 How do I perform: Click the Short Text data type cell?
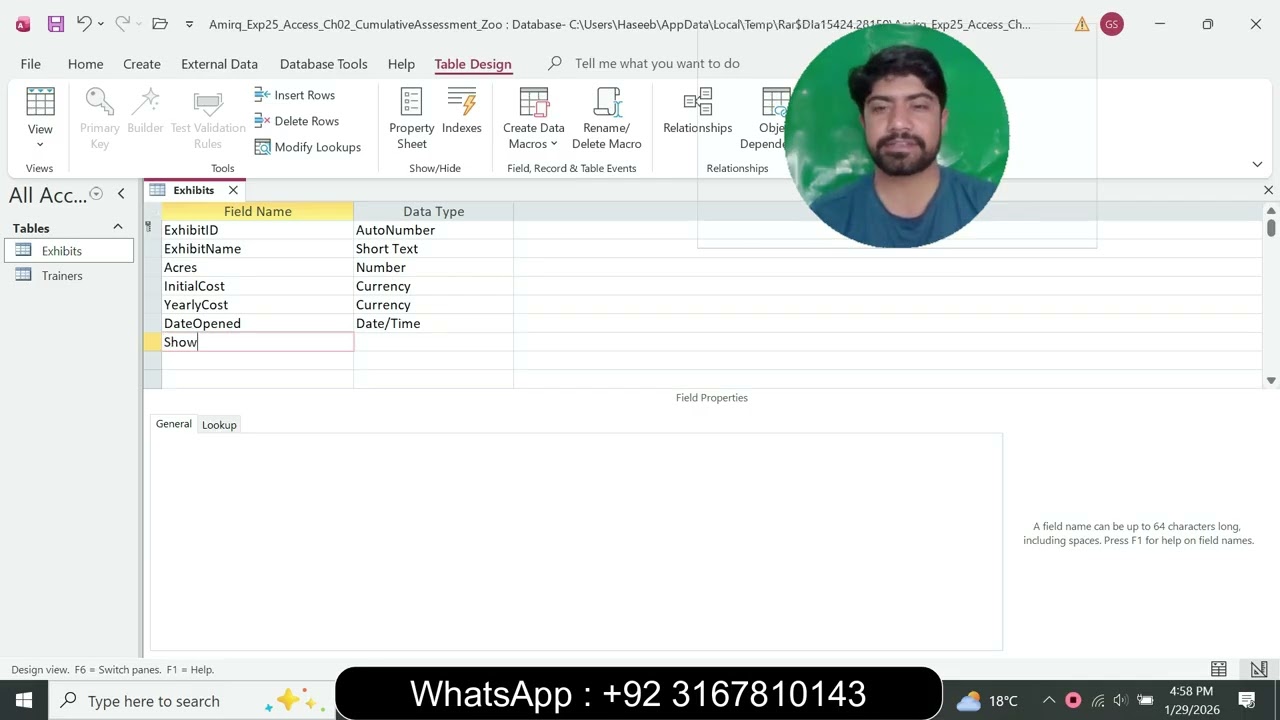(x=433, y=249)
